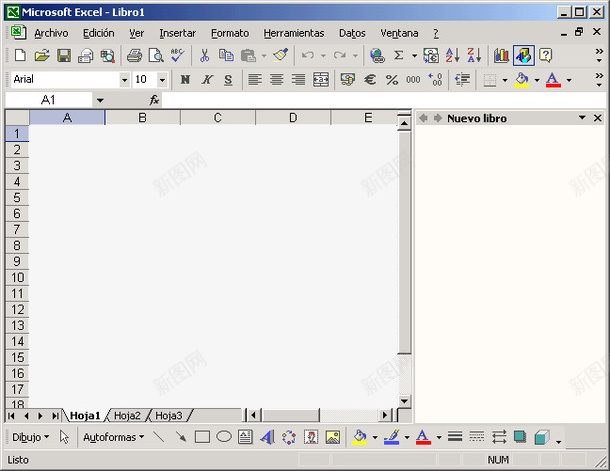Click the Paste clipboard icon
The height and width of the screenshot is (471, 610).
pyautogui.click(x=248, y=56)
